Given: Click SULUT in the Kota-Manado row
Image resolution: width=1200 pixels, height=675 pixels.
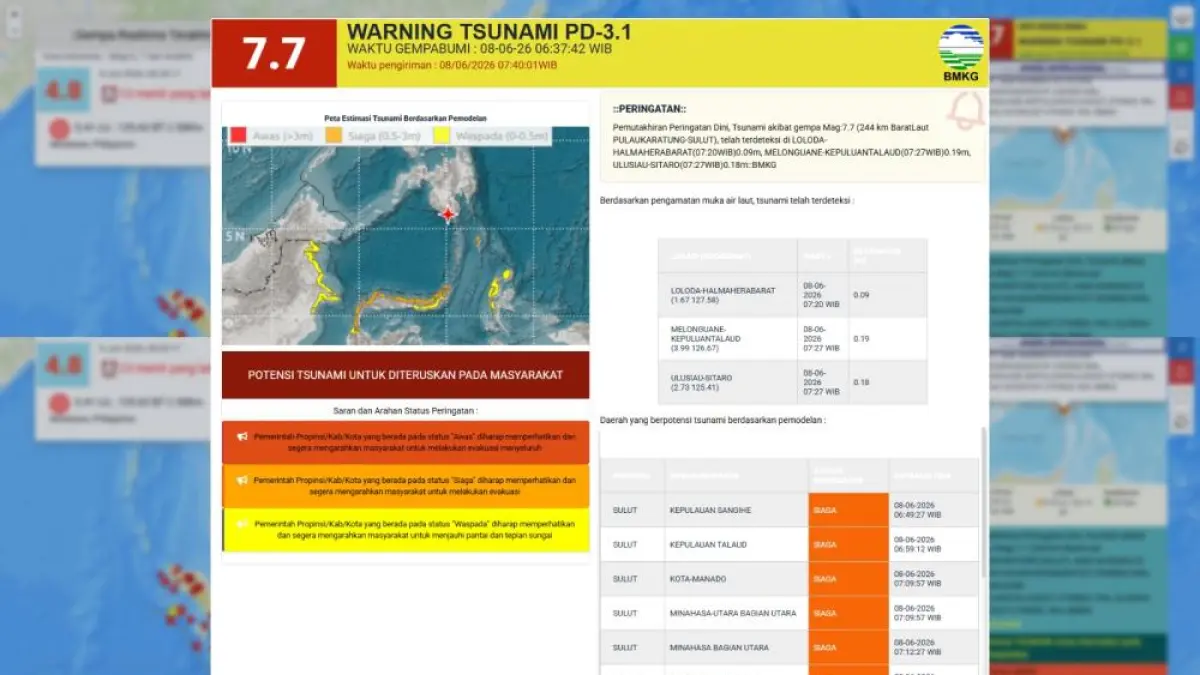Looking at the screenshot, I should (625, 579).
